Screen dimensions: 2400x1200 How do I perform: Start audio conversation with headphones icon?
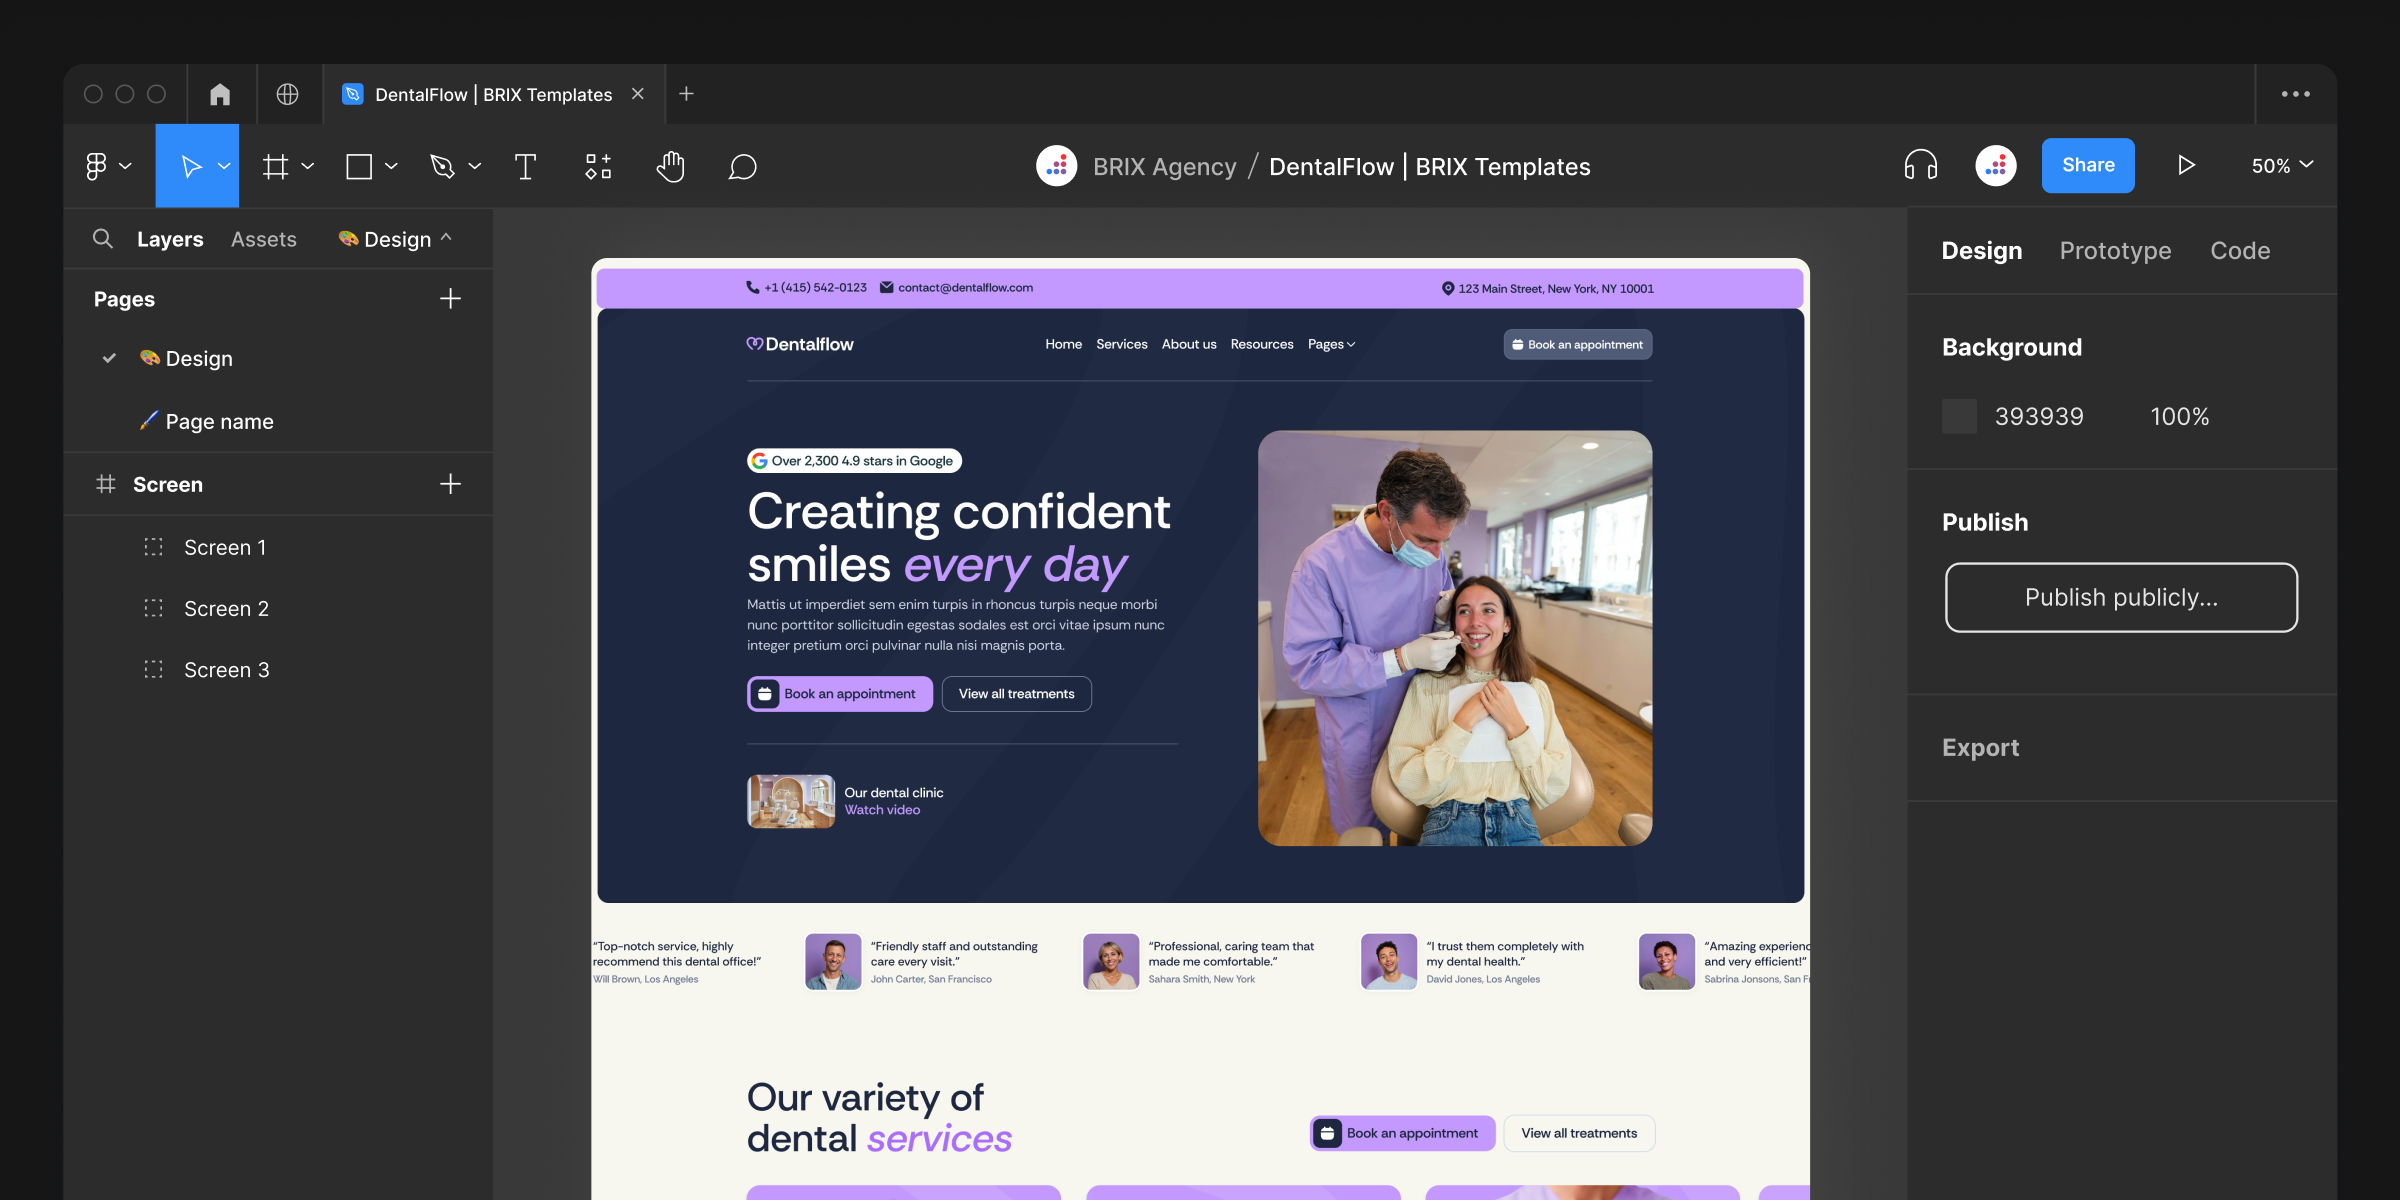tap(1921, 165)
